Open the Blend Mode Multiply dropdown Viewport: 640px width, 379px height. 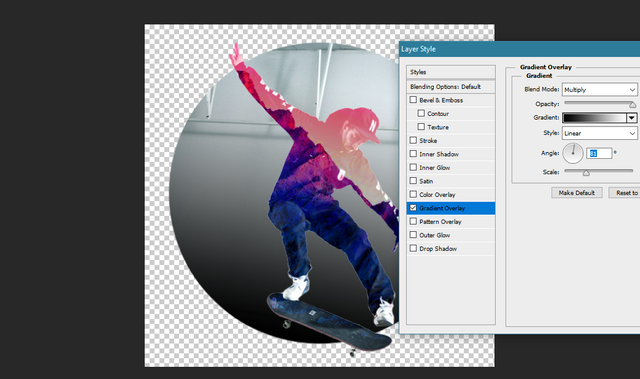(599, 89)
